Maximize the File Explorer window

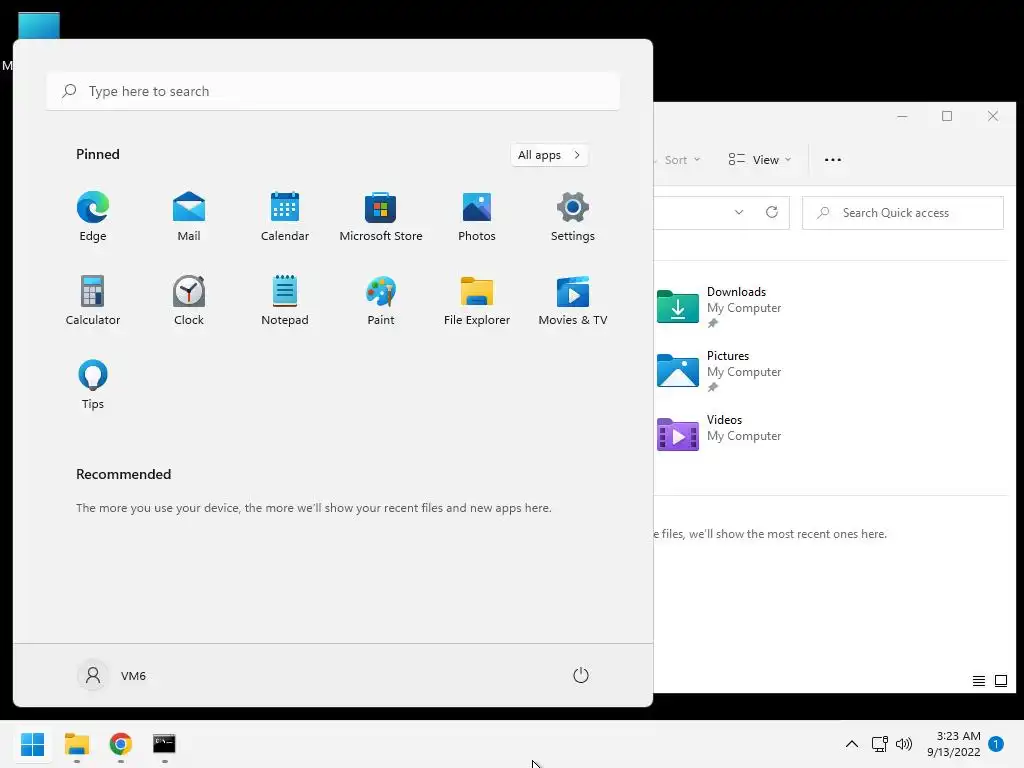click(x=947, y=116)
